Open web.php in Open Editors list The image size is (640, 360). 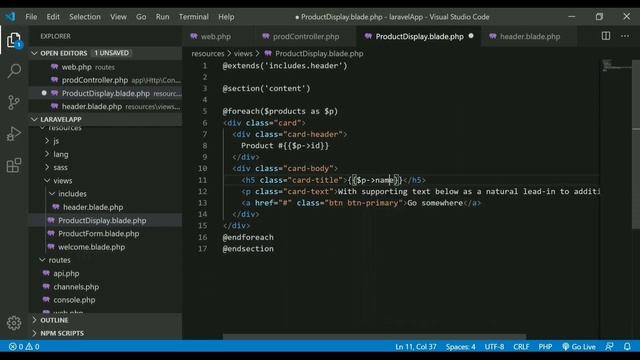[105, 67]
